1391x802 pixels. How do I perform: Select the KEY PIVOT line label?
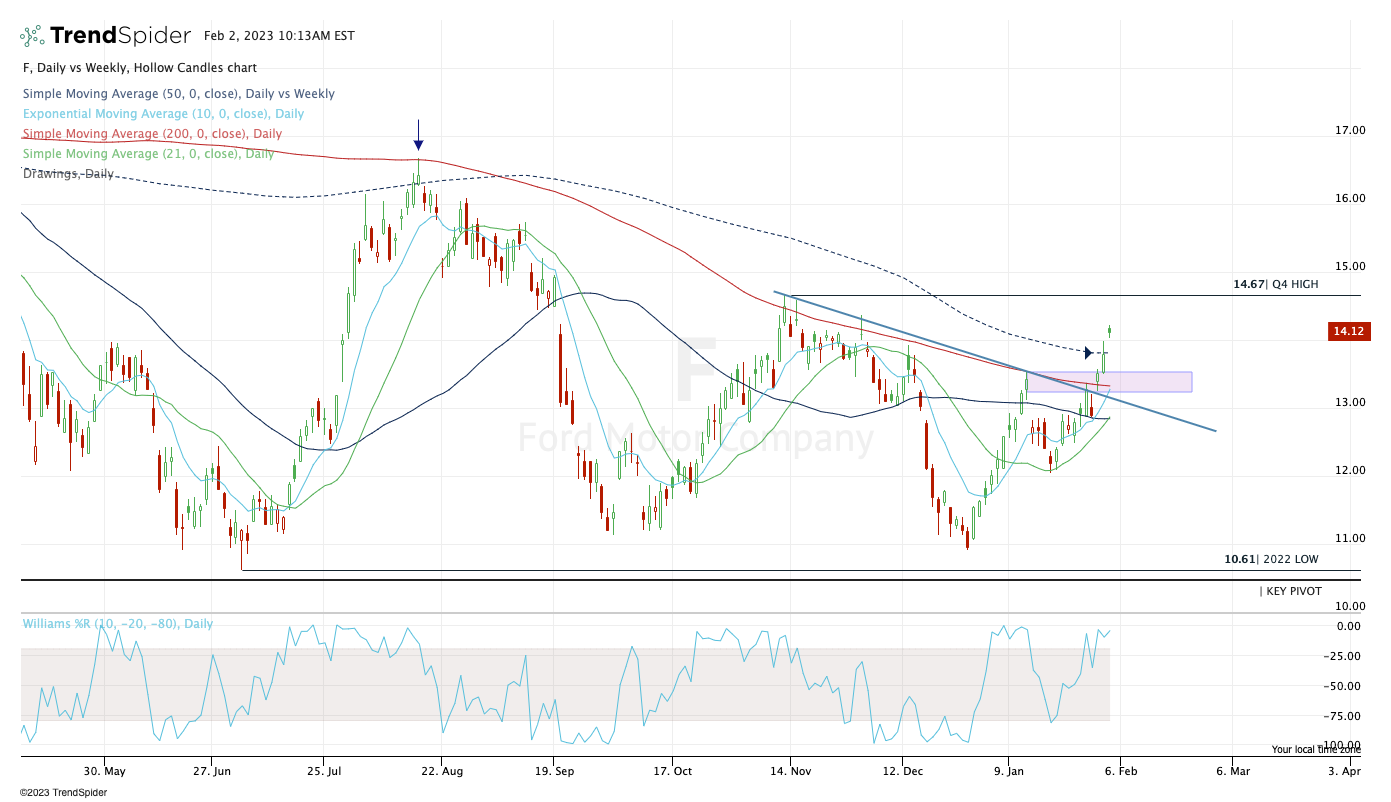pos(1292,592)
